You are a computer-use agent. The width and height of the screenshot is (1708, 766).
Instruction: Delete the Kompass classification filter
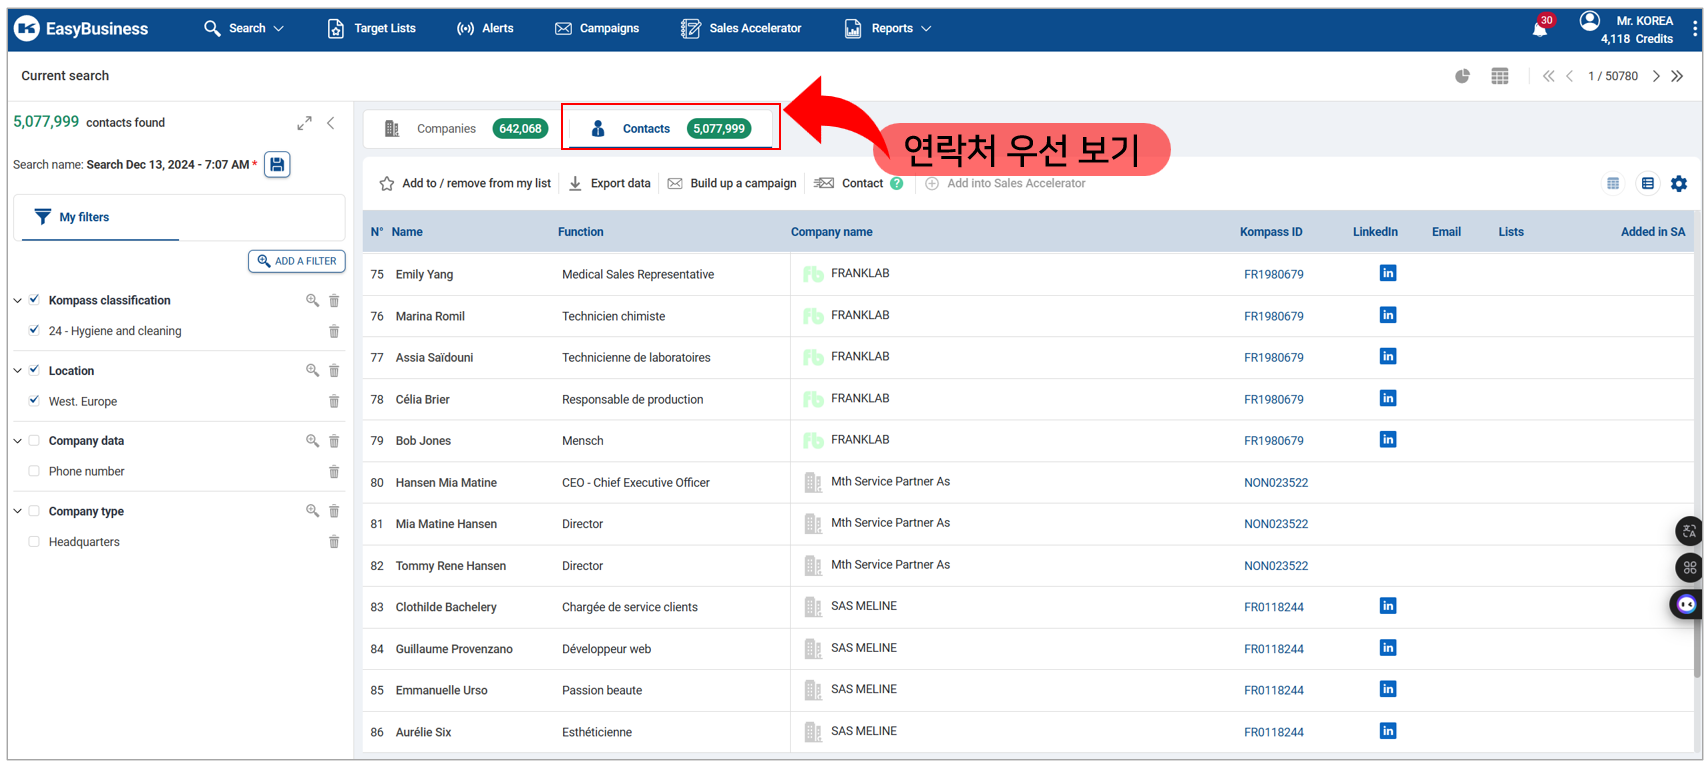(334, 300)
